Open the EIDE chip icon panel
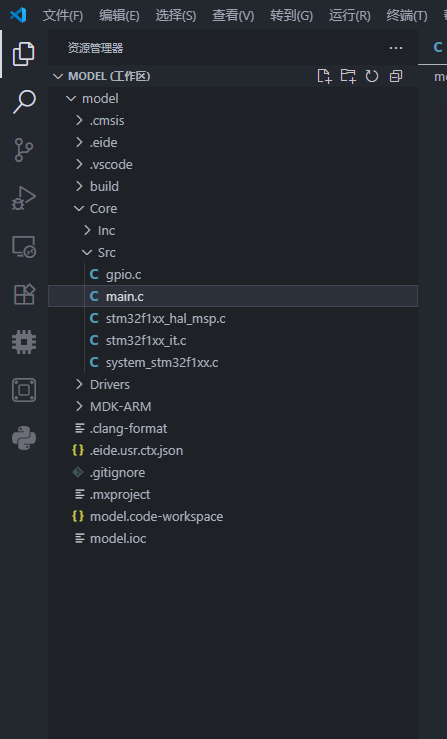Image resolution: width=447 pixels, height=739 pixels. tap(24, 342)
